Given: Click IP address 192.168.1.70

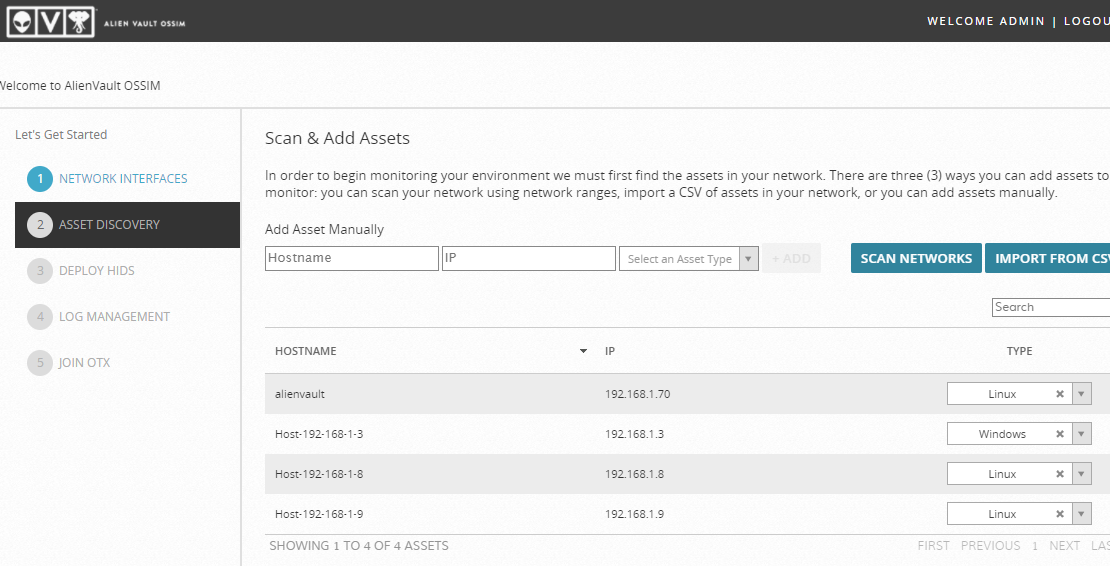Looking at the screenshot, I should pos(637,394).
